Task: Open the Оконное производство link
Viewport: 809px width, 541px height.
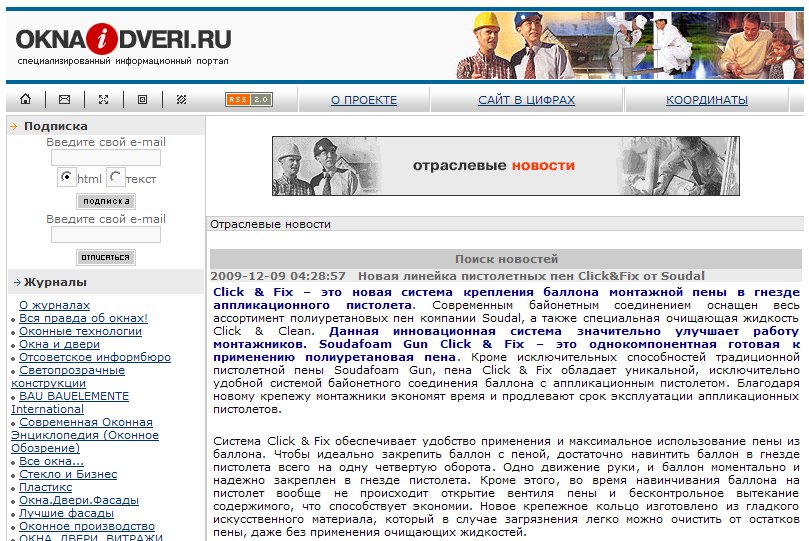Action: (x=87, y=526)
